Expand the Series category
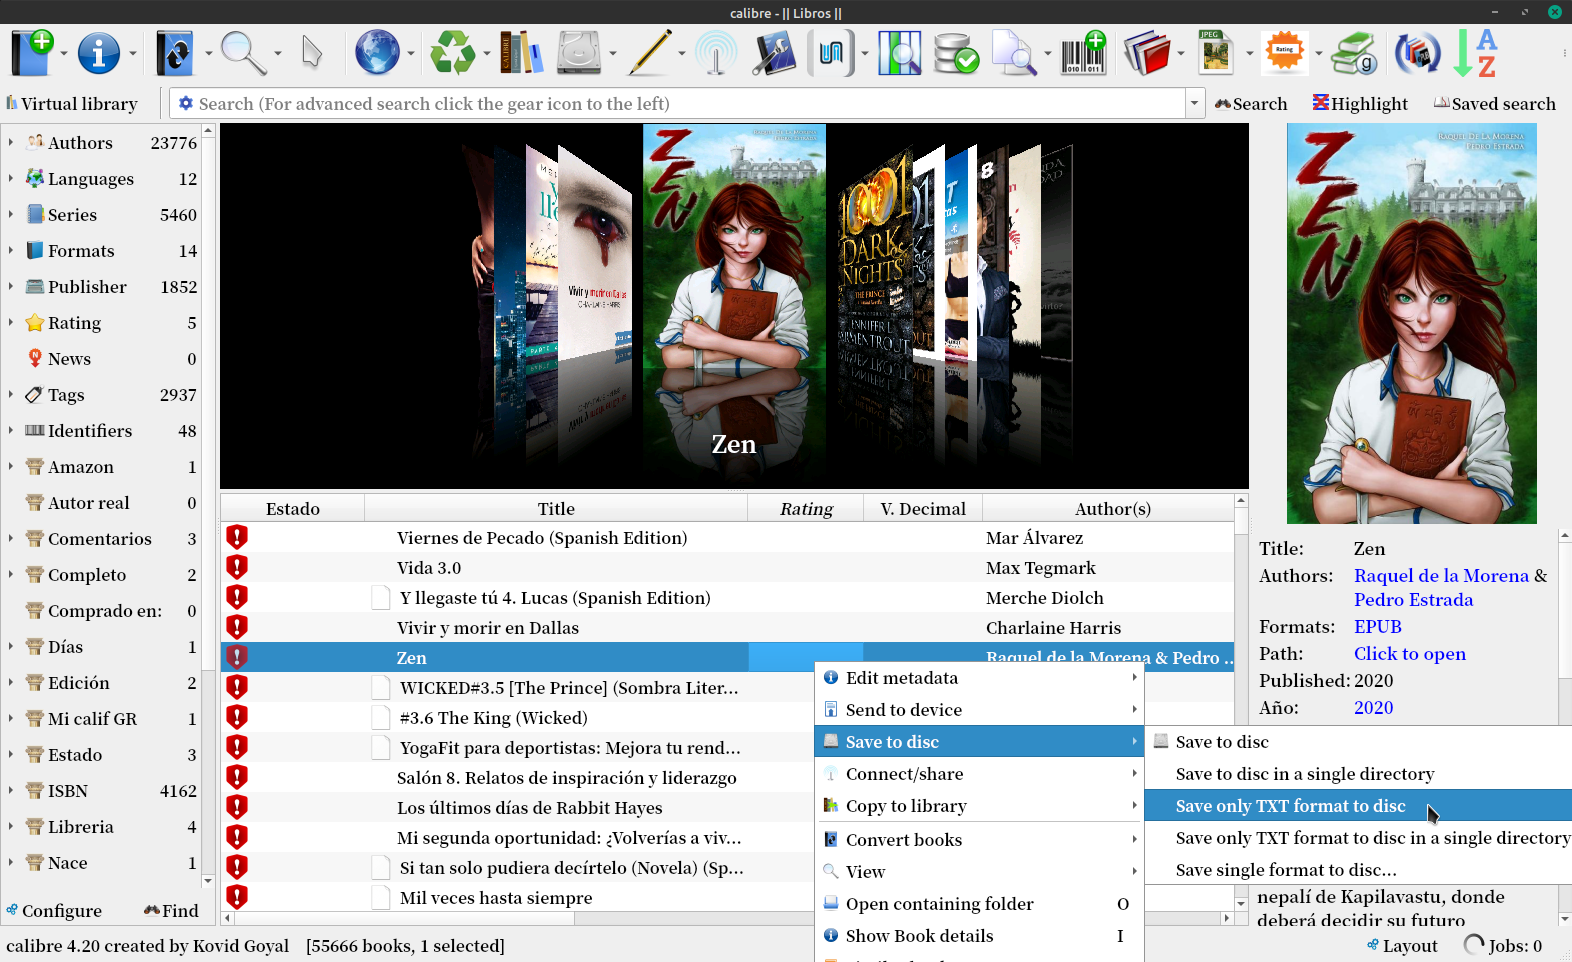The height and width of the screenshot is (962, 1572). (11, 214)
